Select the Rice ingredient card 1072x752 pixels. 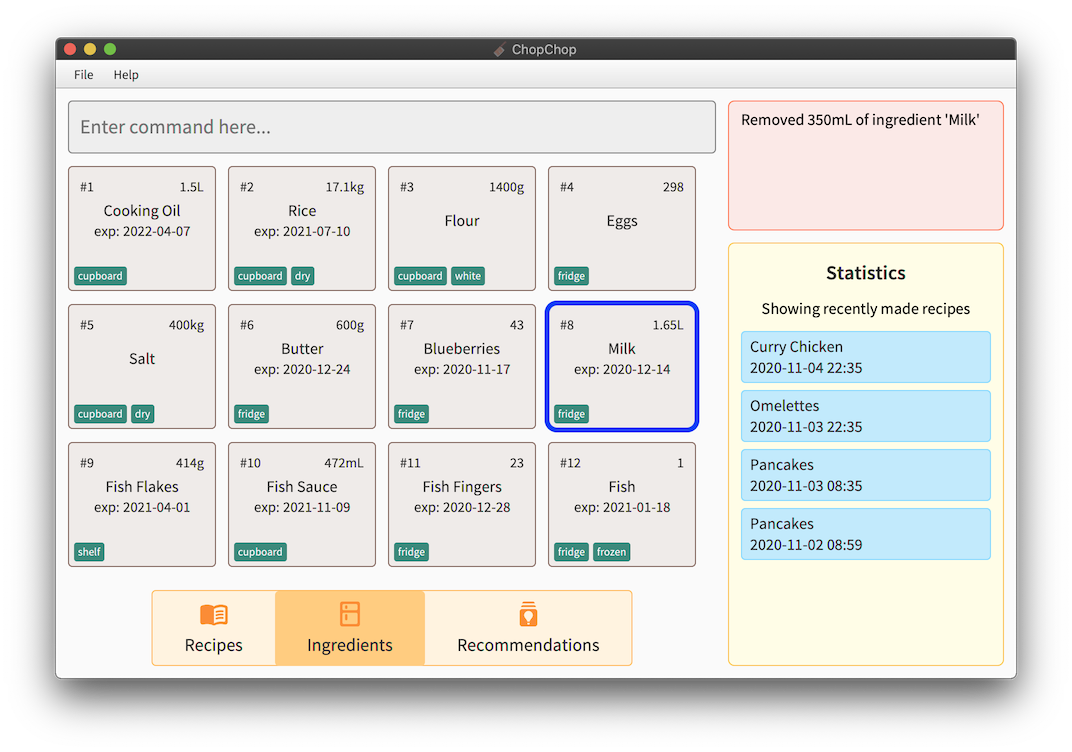302,228
